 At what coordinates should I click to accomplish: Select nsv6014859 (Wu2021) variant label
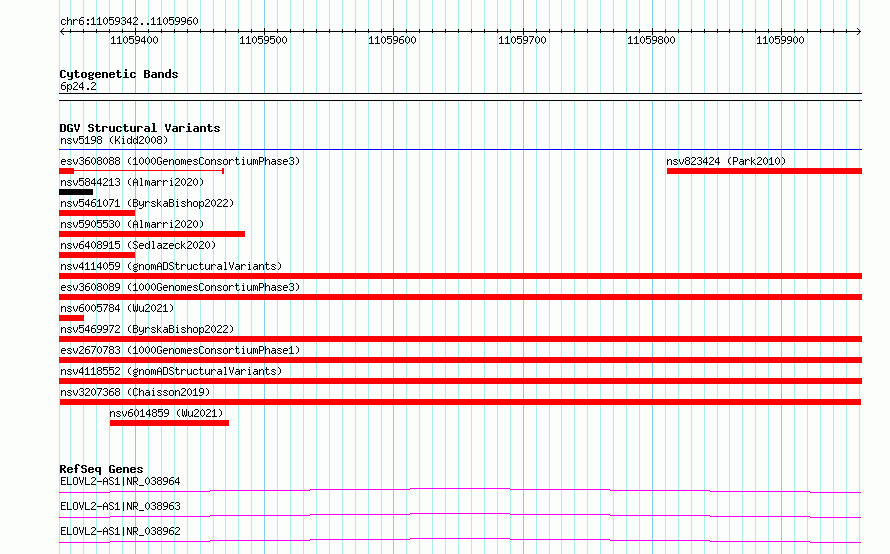(166, 413)
